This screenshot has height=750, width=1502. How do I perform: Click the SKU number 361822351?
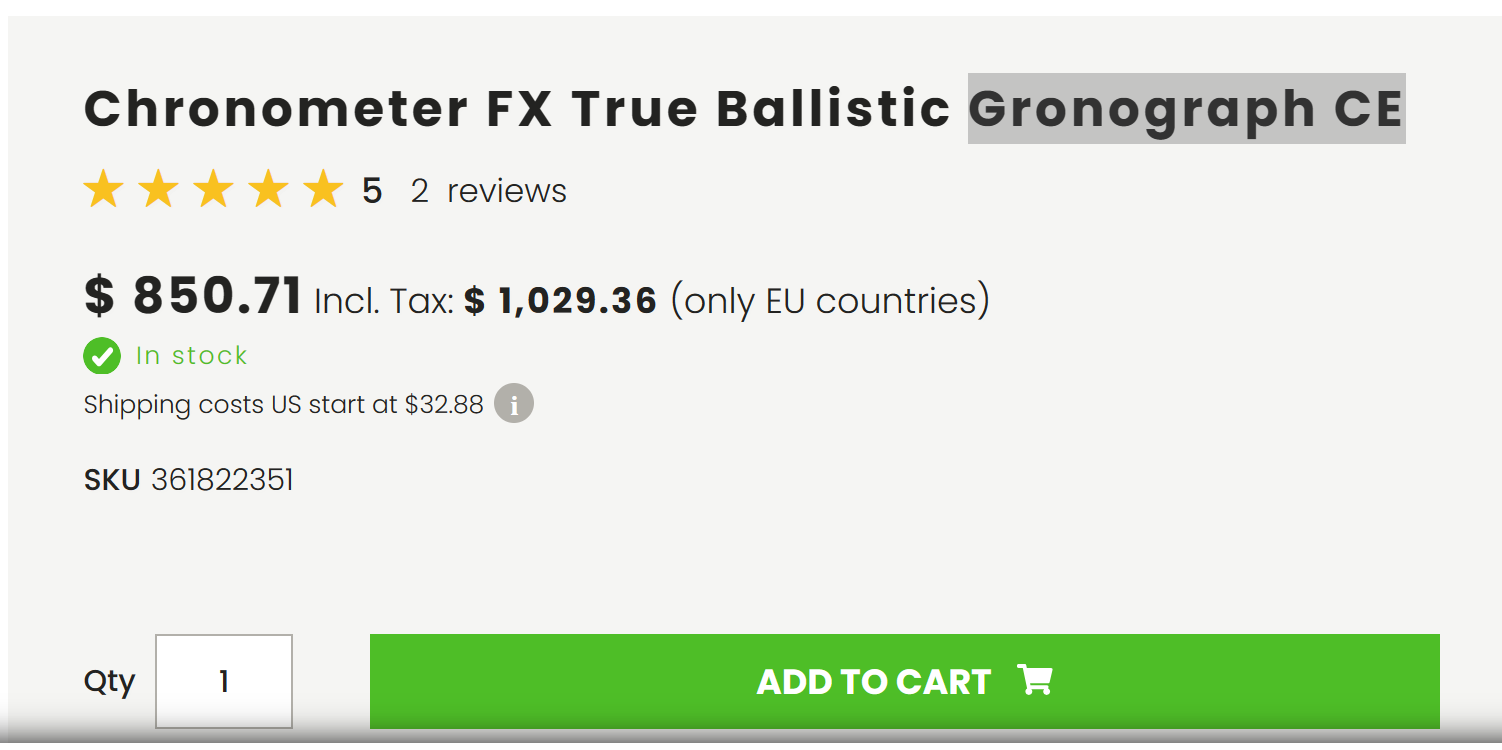click(222, 480)
